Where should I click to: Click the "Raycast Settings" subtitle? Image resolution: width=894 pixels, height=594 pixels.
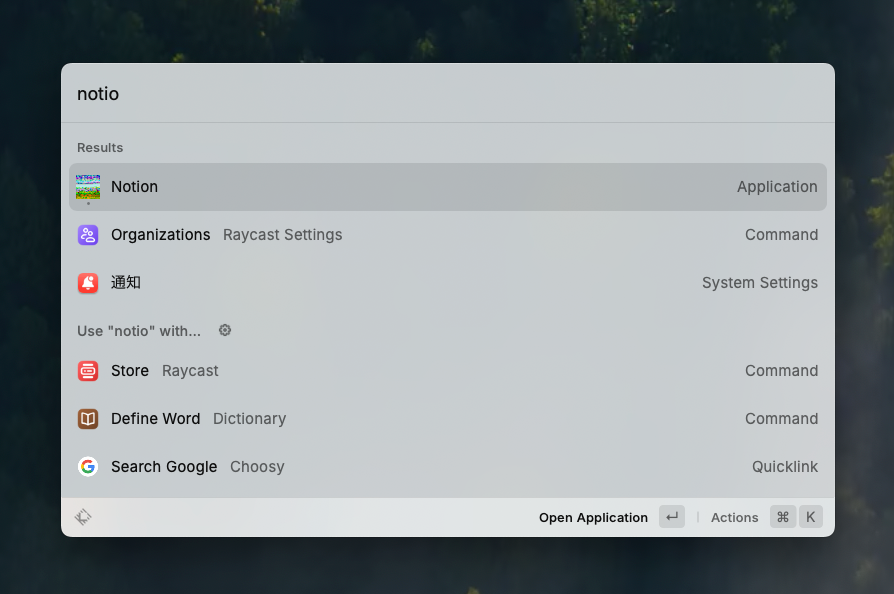[282, 235]
